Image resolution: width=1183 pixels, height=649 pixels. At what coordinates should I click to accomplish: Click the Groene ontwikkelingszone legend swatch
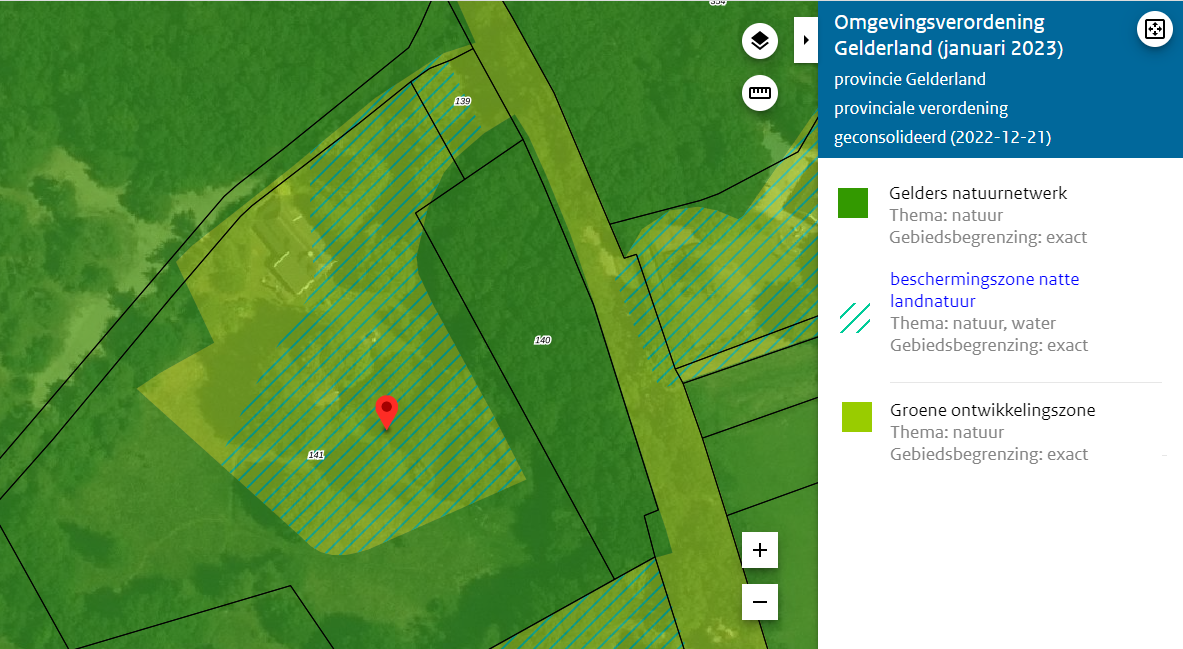pos(856,417)
